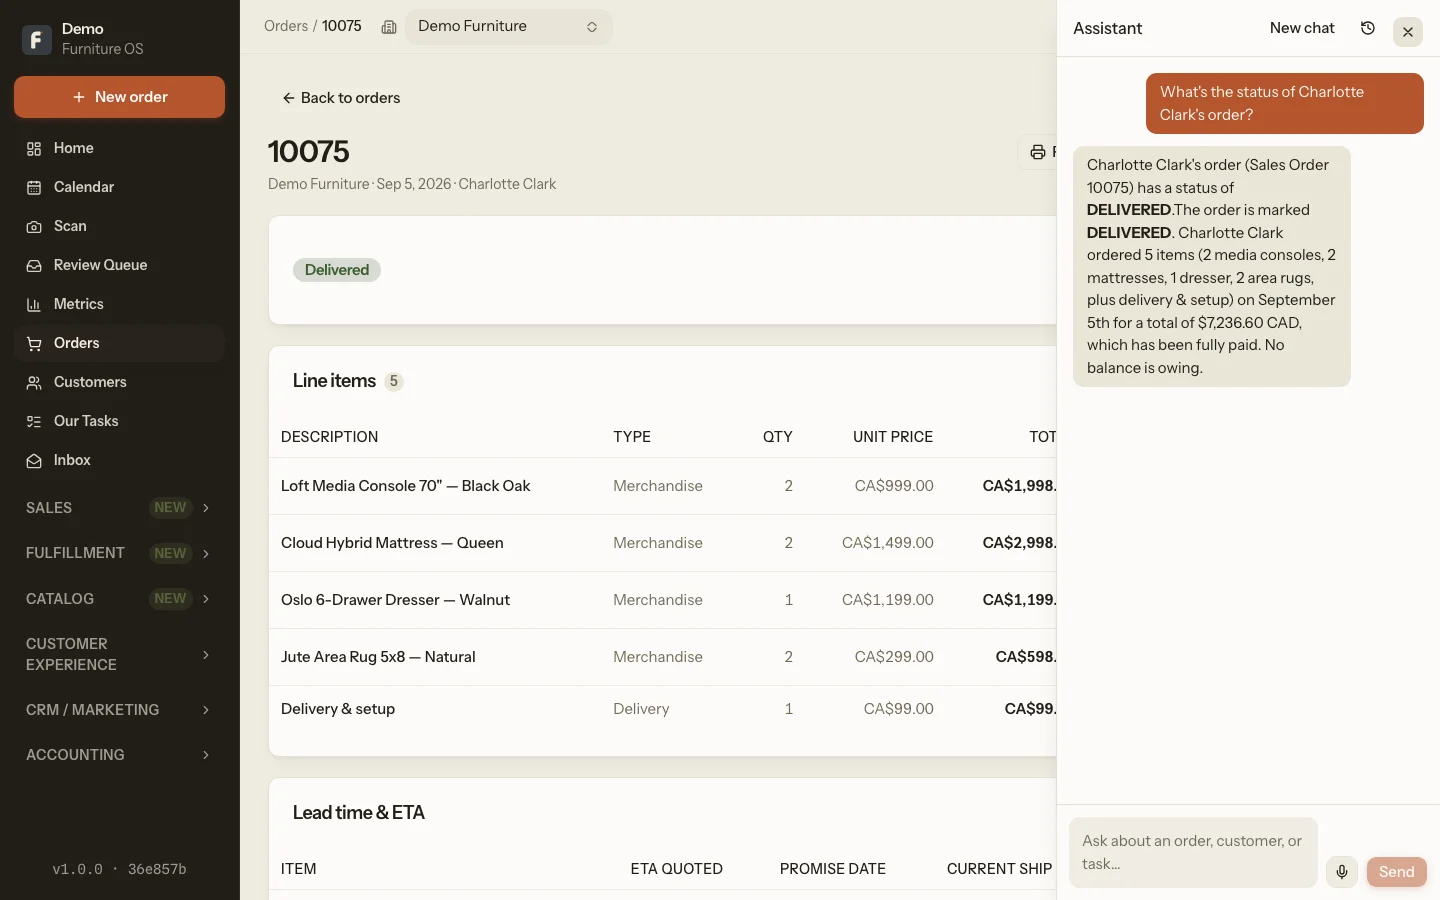Select Customers in the sidebar
The image size is (1440, 900).
point(119,382)
